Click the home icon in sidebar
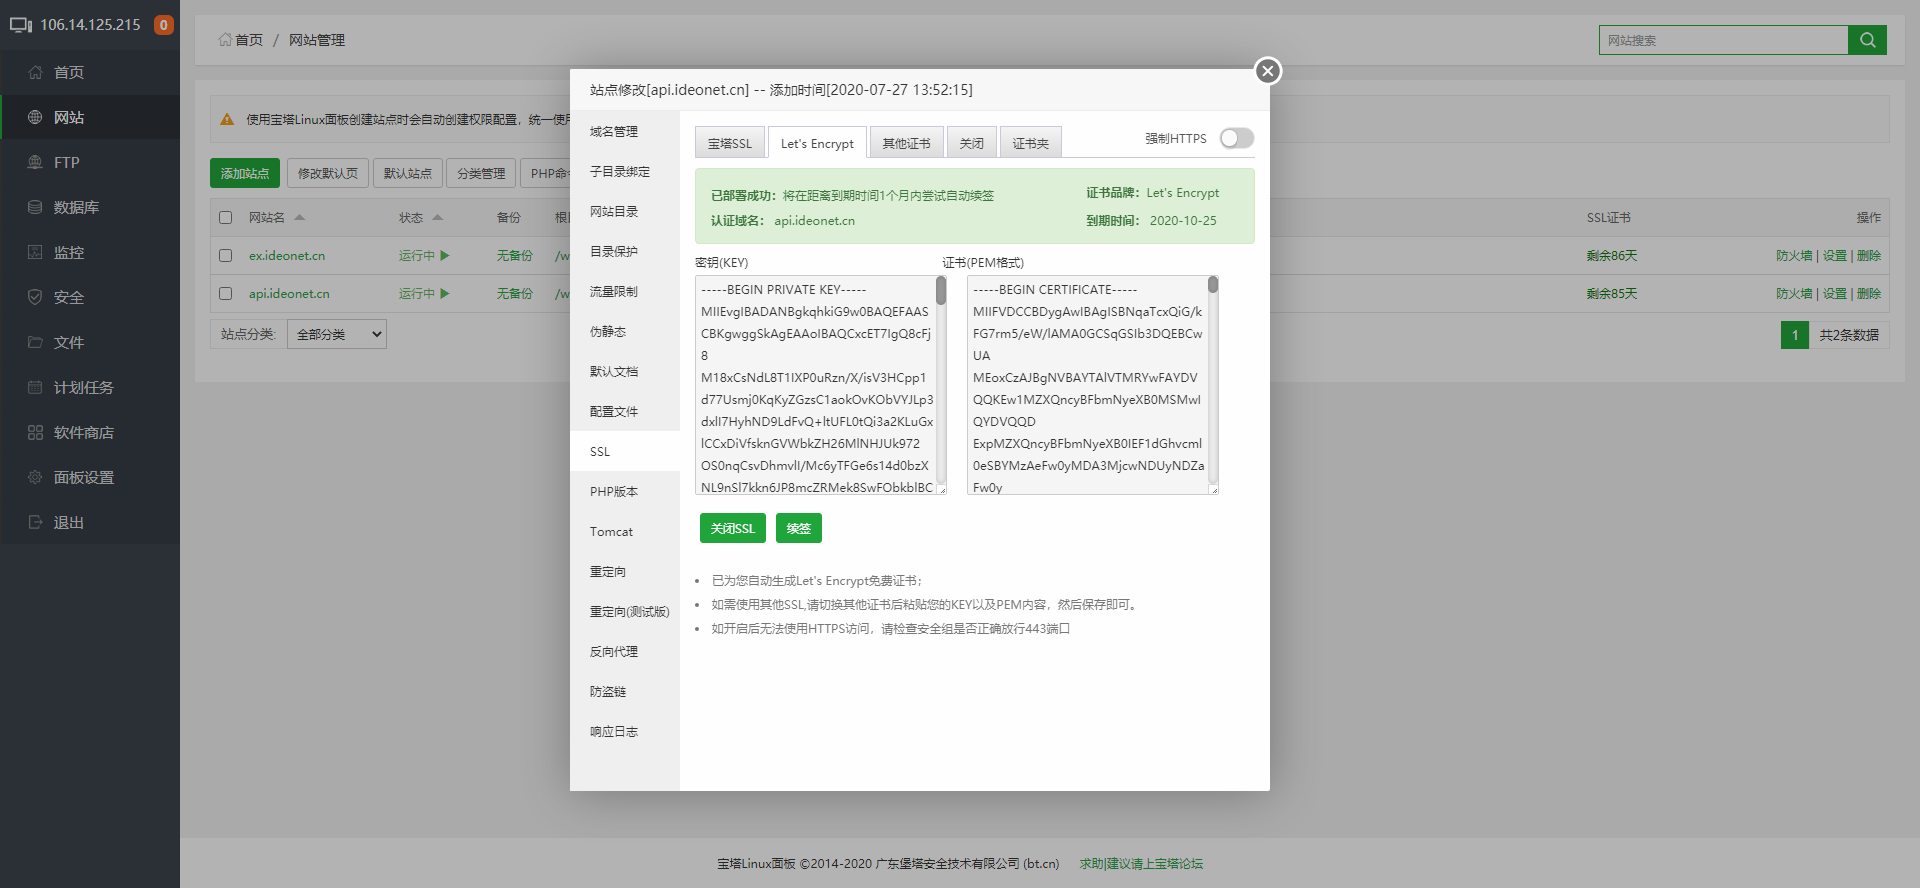Screen dimensions: 1920x888 pyautogui.click(x=35, y=72)
